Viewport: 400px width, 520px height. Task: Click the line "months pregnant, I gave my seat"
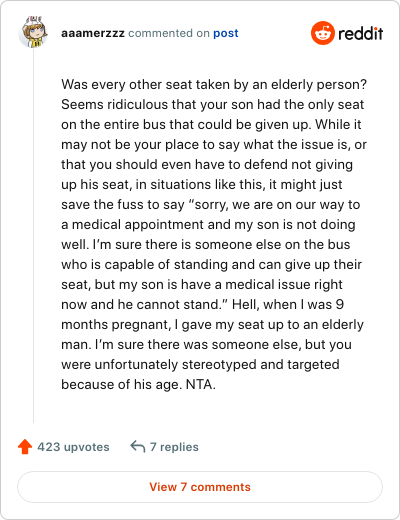[x=212, y=324]
